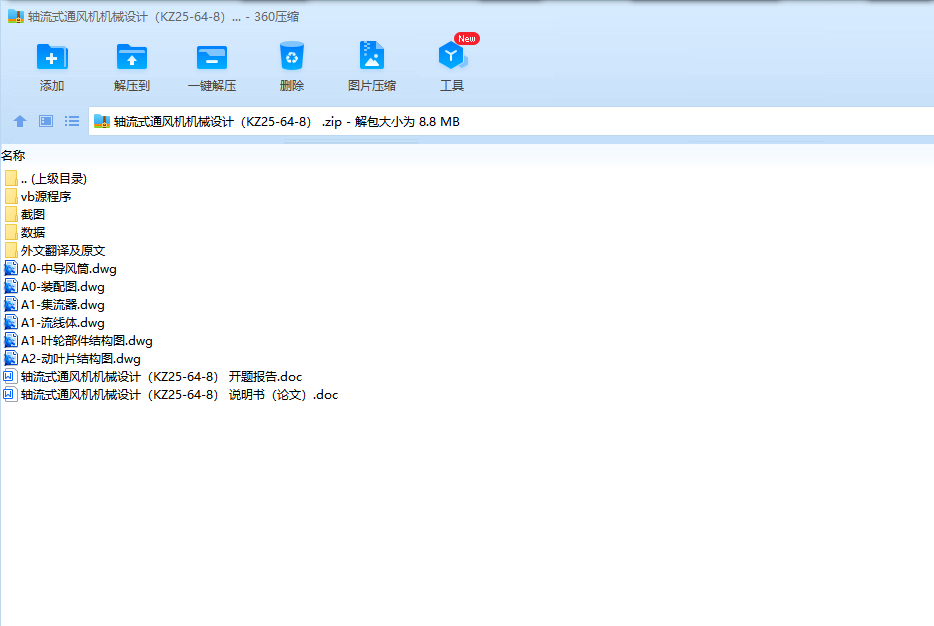Select file A0-中导风筒.dwg
This screenshot has width=934, height=626.
pyautogui.click(x=60, y=269)
